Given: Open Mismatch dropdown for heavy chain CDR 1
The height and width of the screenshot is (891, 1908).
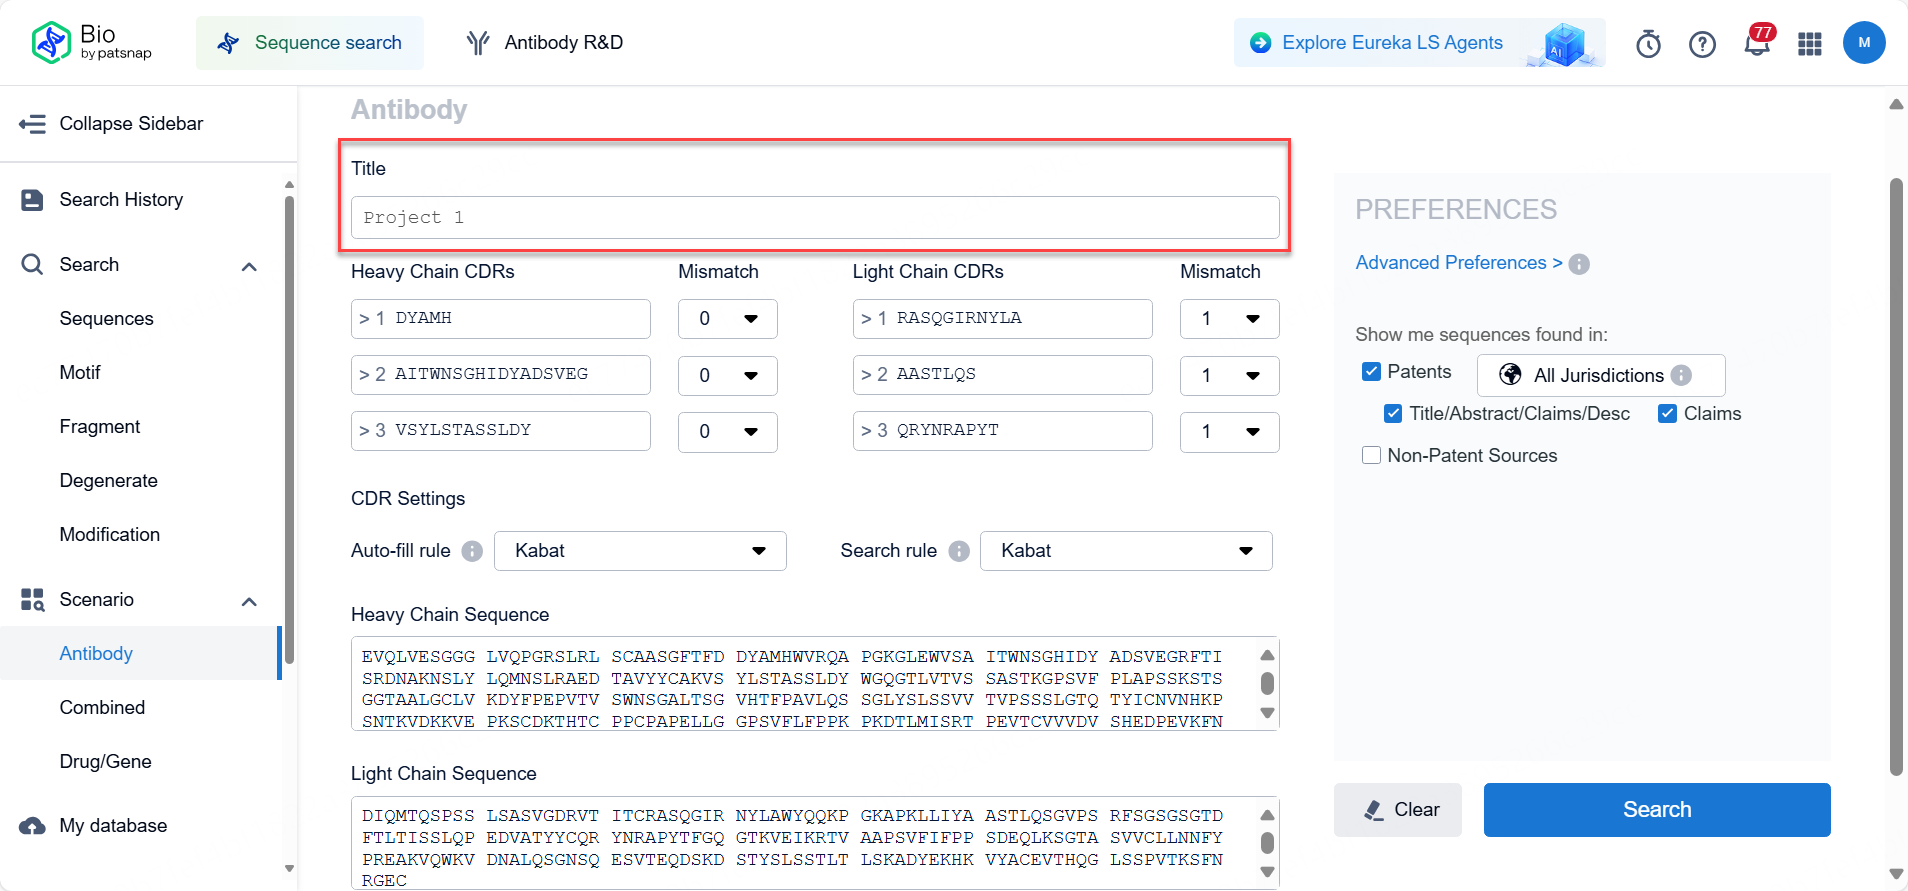Looking at the screenshot, I should (x=727, y=319).
